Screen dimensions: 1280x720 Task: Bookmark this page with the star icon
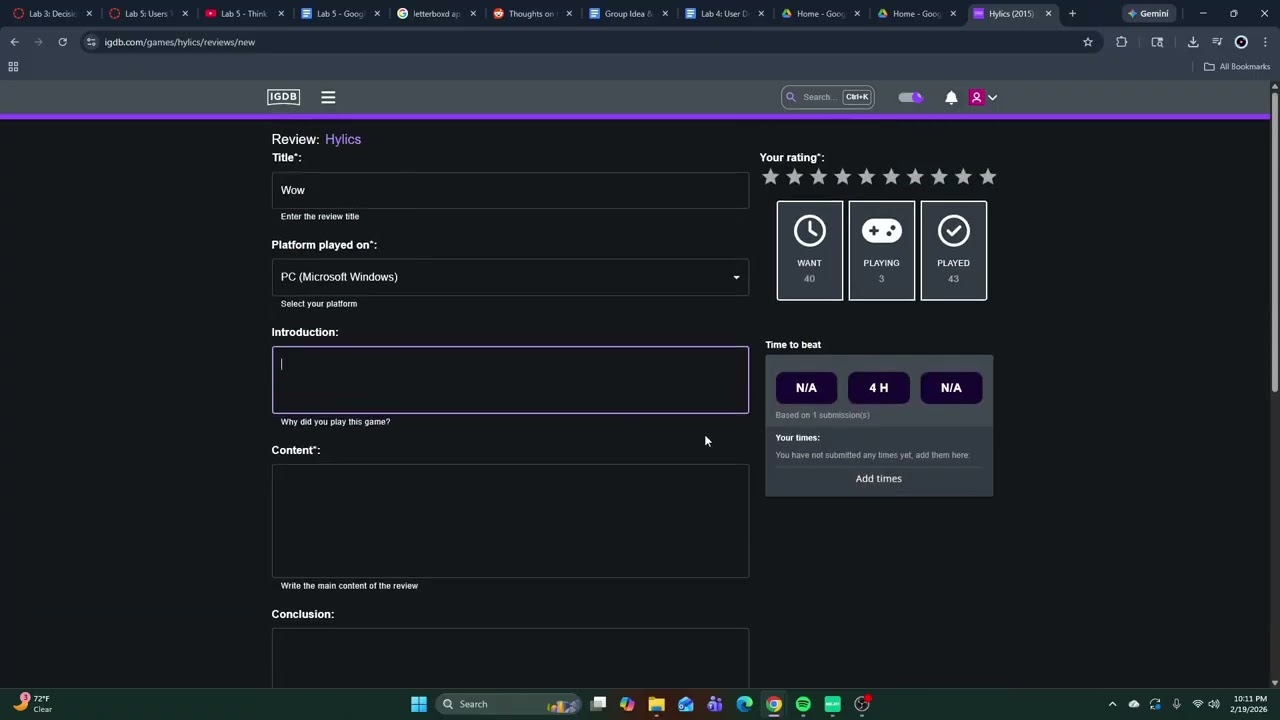point(1088,42)
